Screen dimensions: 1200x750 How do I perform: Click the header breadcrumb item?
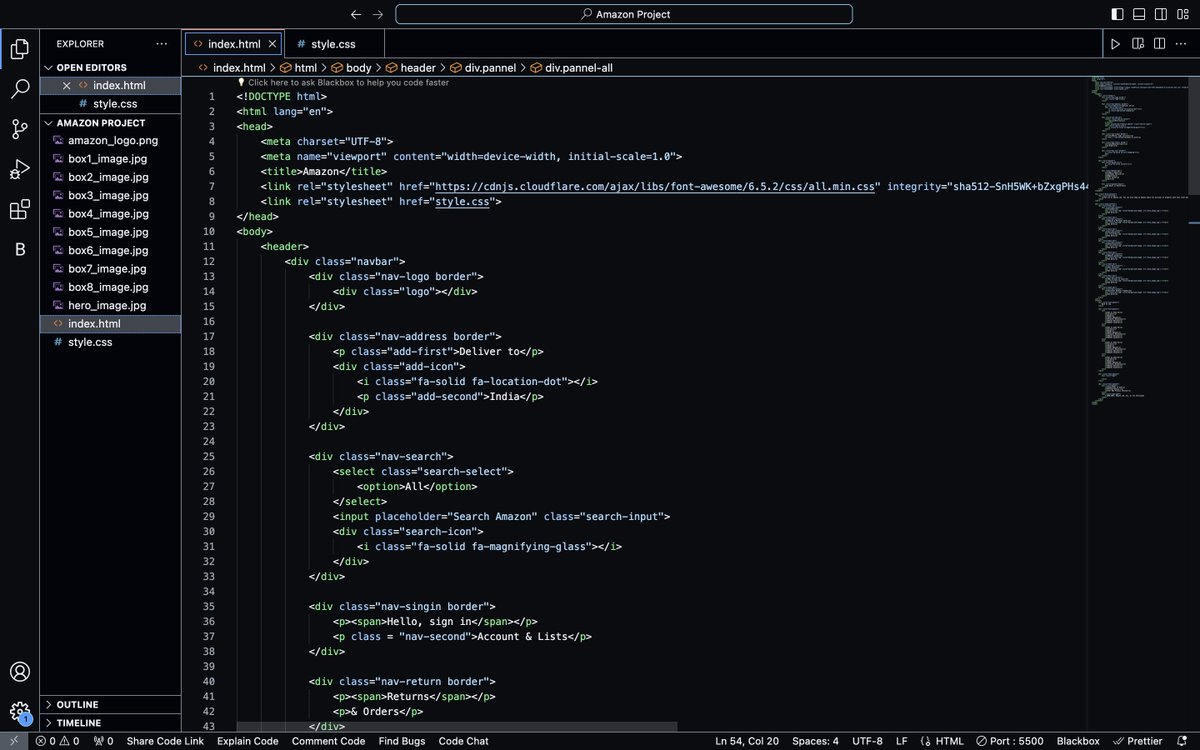[x=410, y=67]
